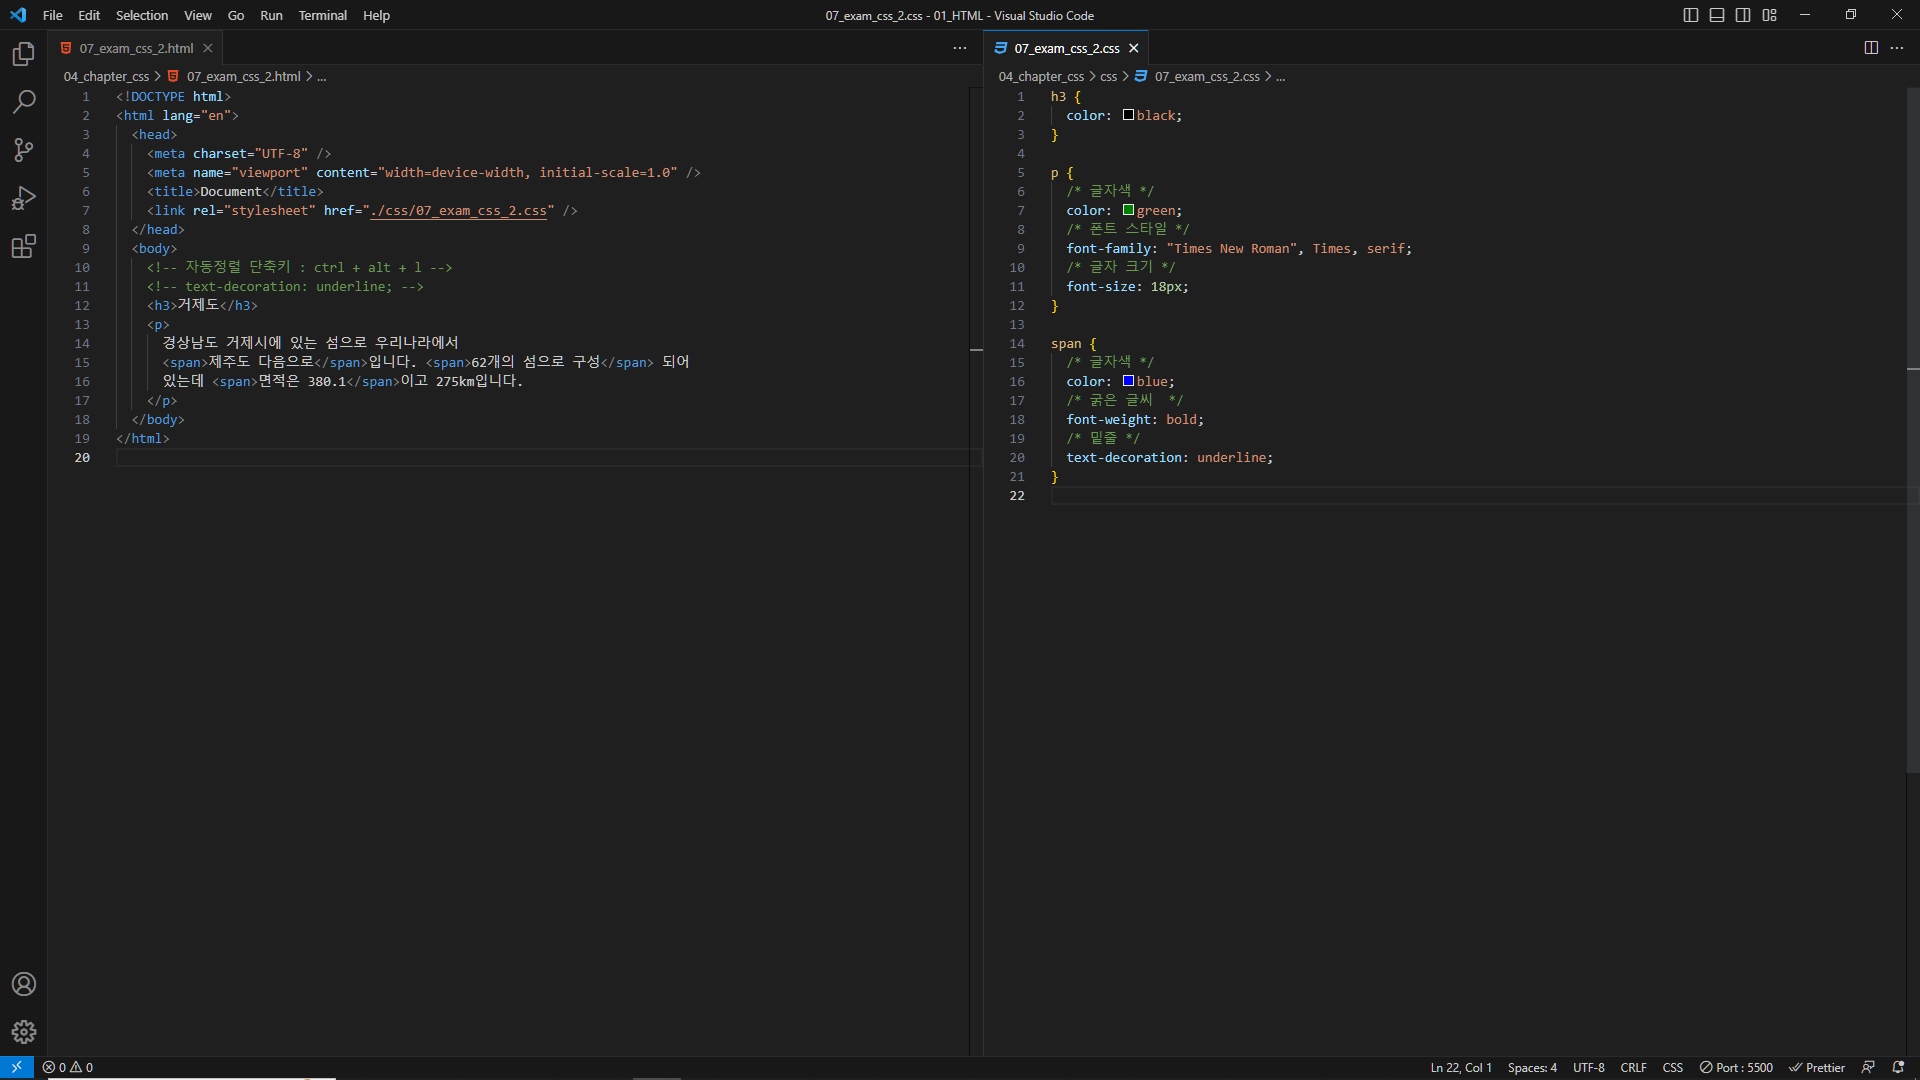This screenshot has height=1080, width=1920.
Task: Open Run and Debug view
Action: click(x=24, y=198)
